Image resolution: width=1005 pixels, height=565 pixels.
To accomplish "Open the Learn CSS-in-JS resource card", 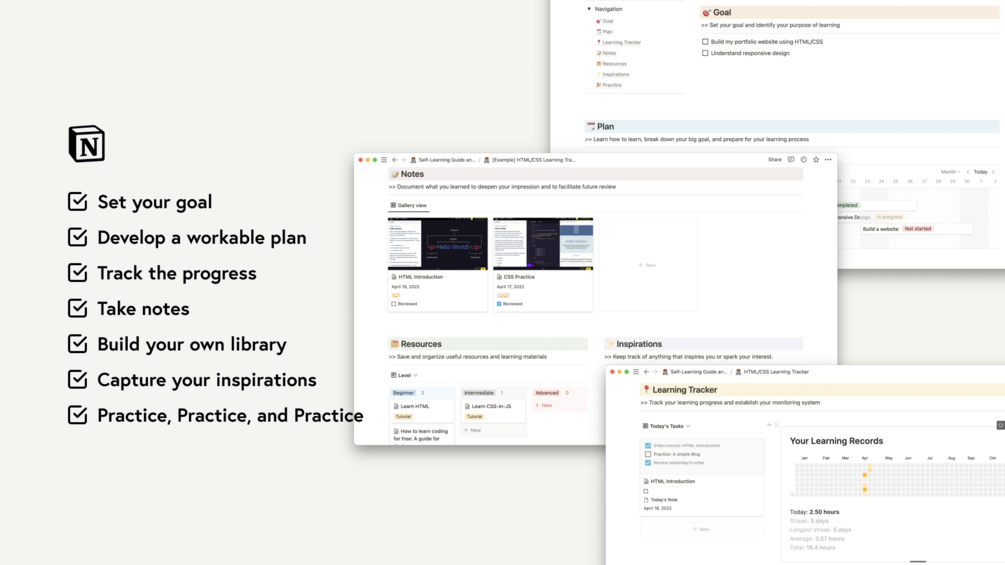I will (x=492, y=411).
